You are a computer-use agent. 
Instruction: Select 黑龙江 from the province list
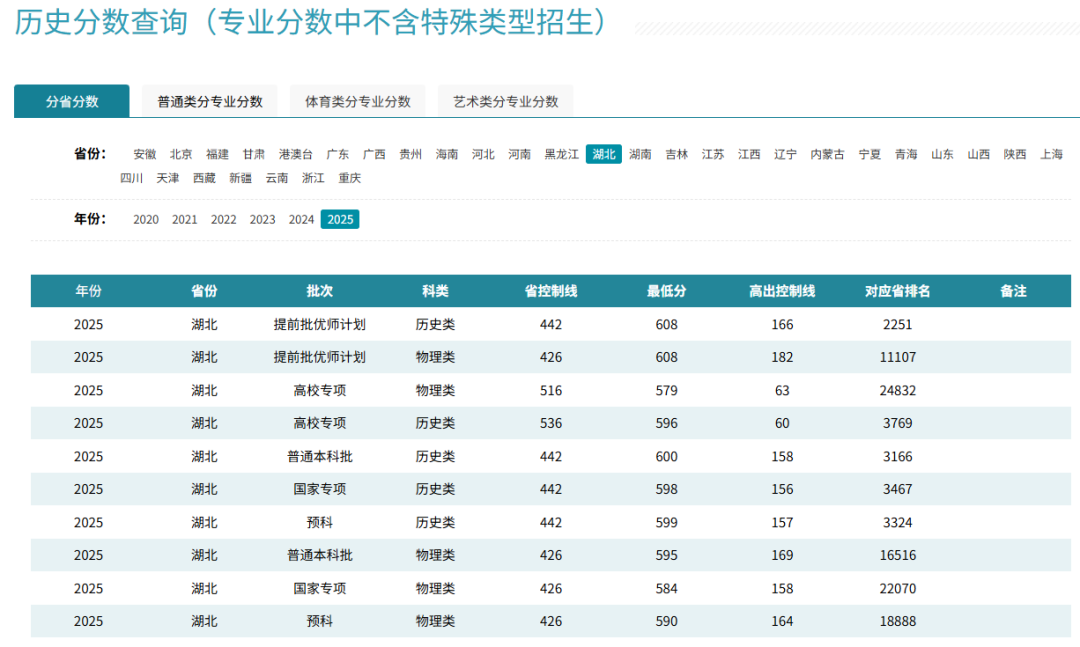561,154
